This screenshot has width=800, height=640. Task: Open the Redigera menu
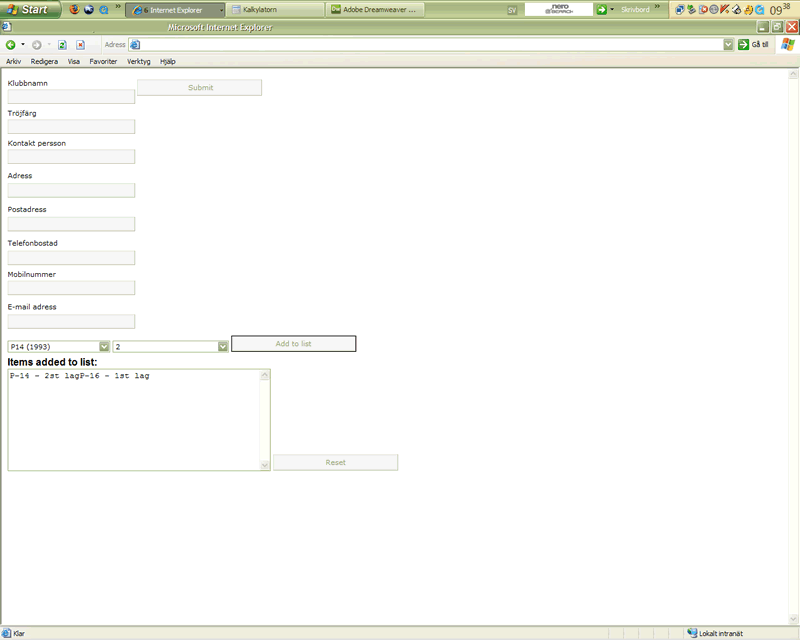coord(44,61)
